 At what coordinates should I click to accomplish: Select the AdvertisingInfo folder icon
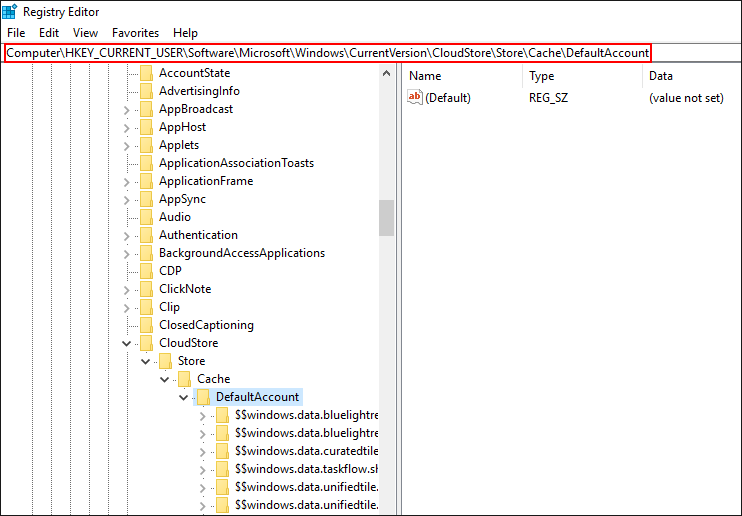pyautogui.click(x=147, y=91)
